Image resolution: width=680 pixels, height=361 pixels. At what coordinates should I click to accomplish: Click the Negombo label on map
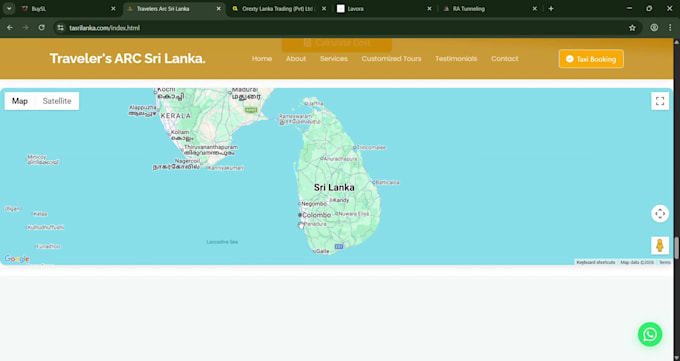314,204
